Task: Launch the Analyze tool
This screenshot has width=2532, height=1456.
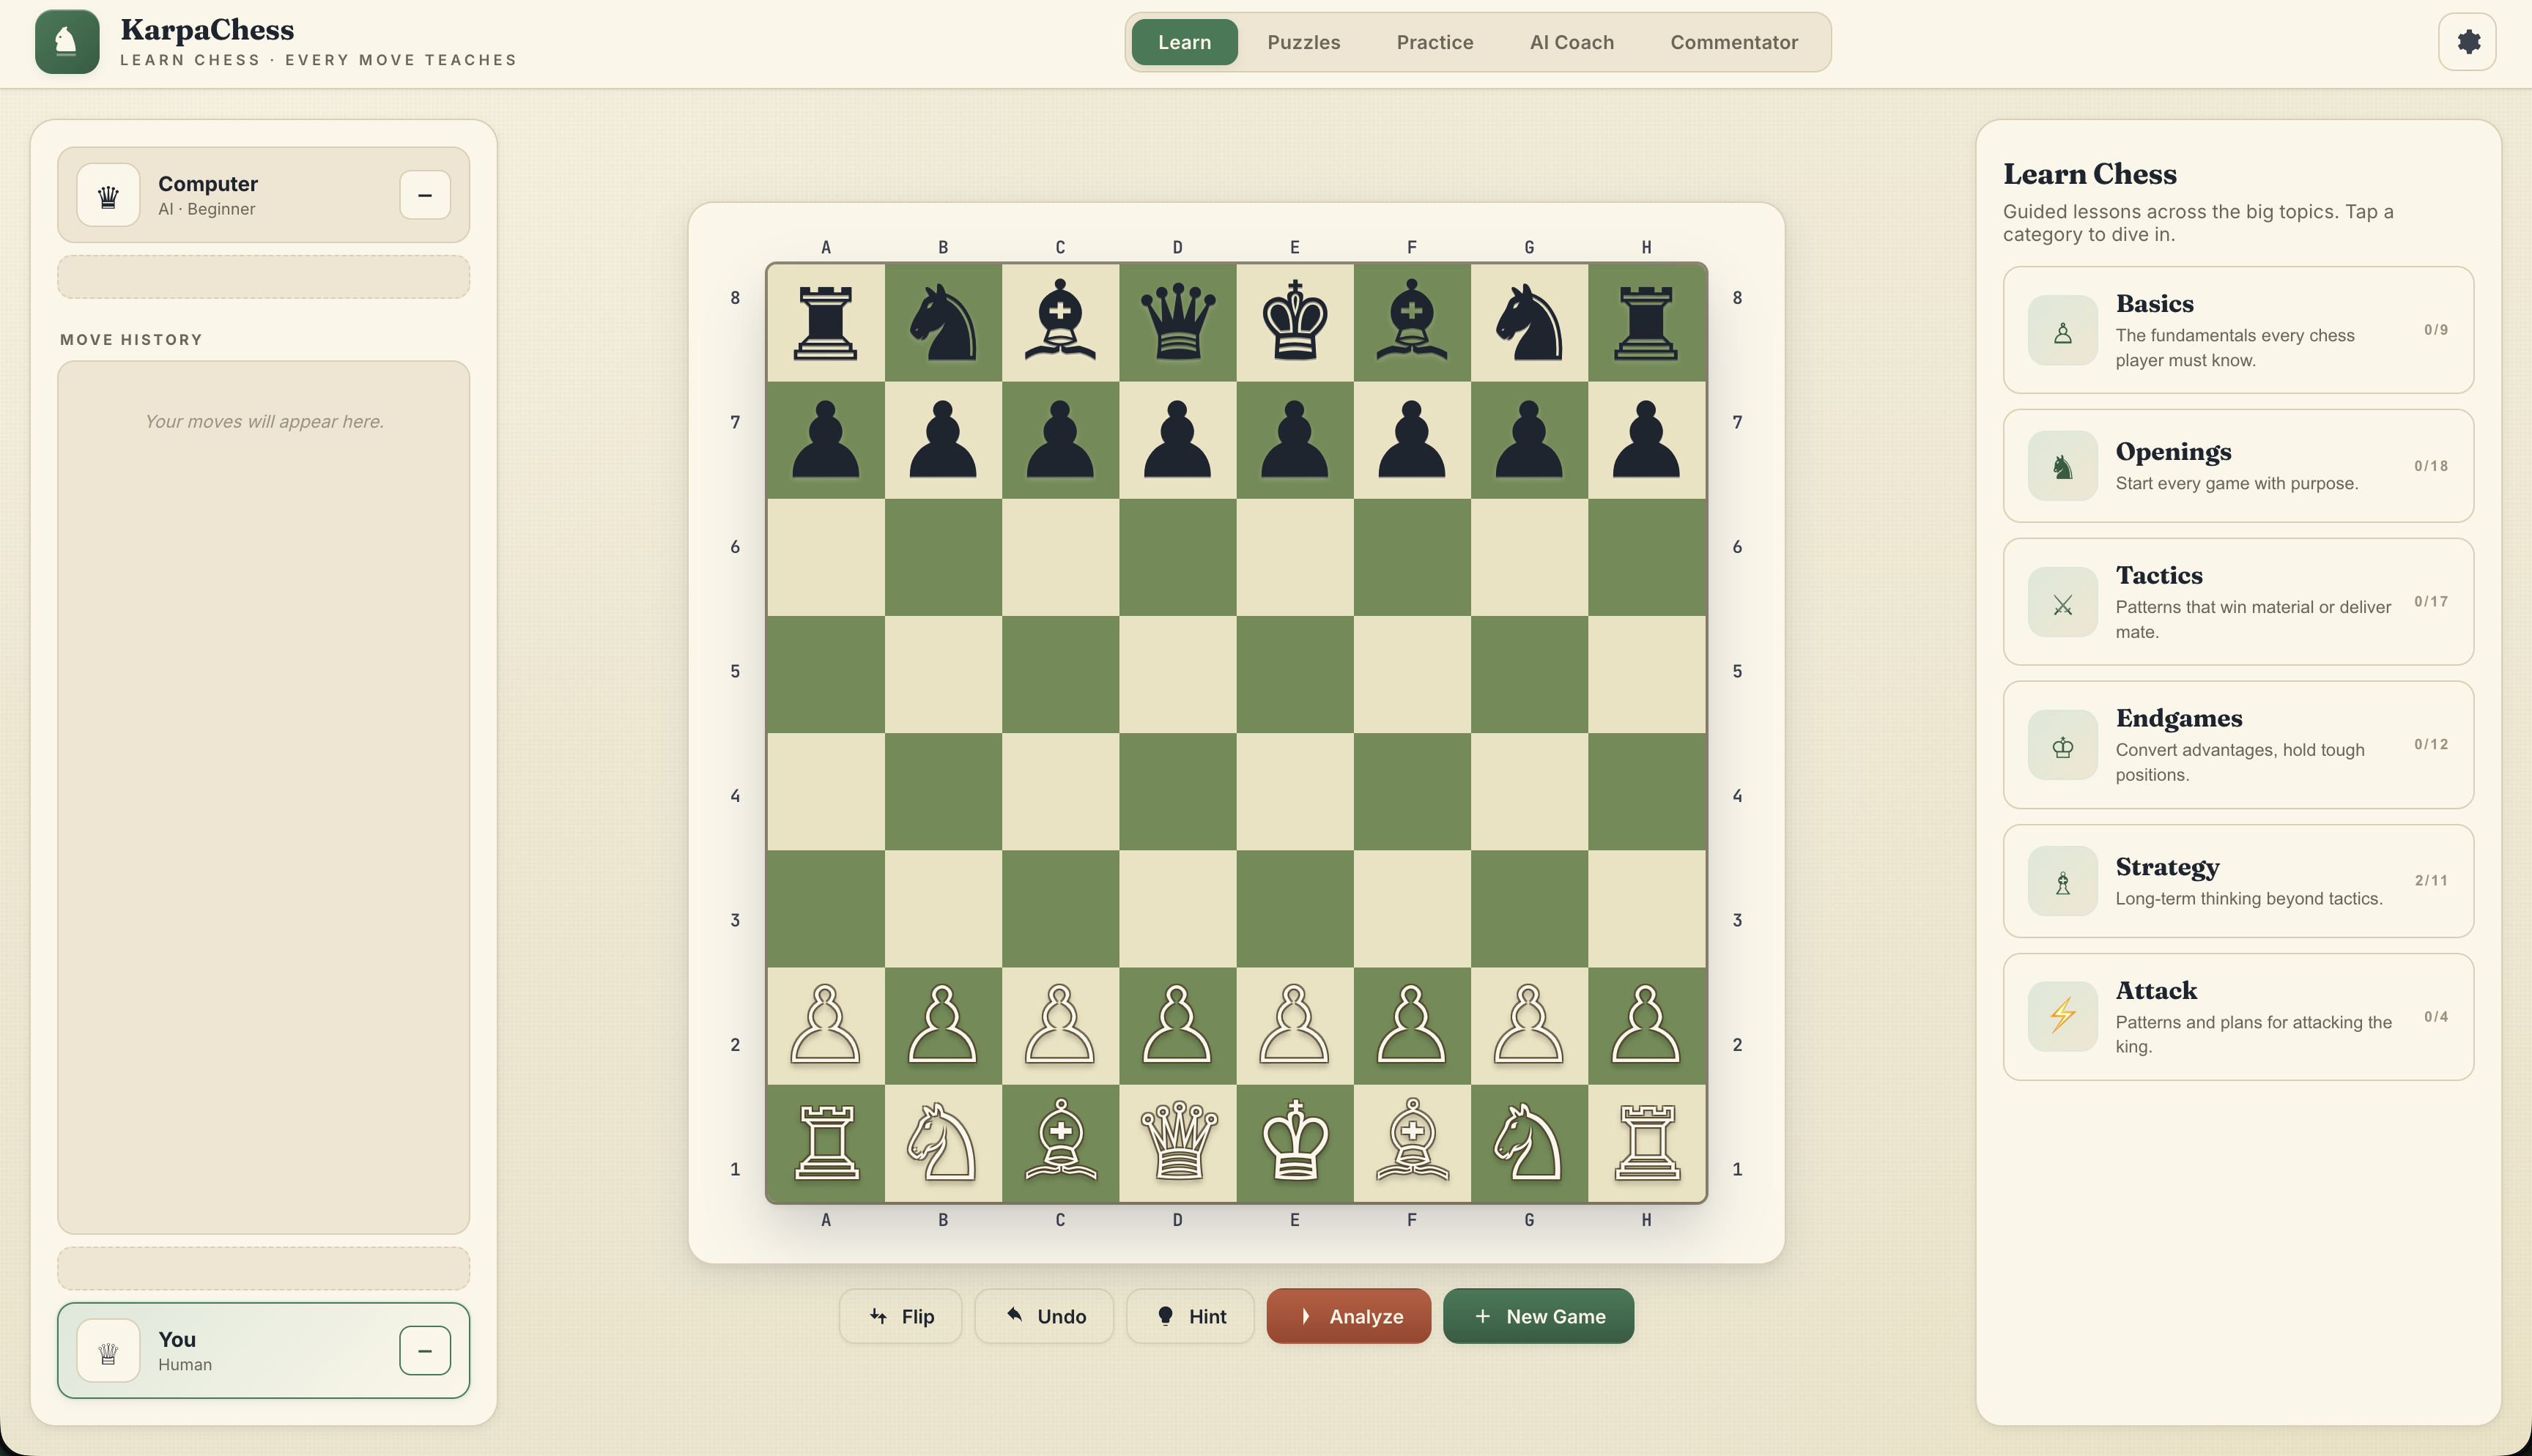Action: pos(1348,1315)
